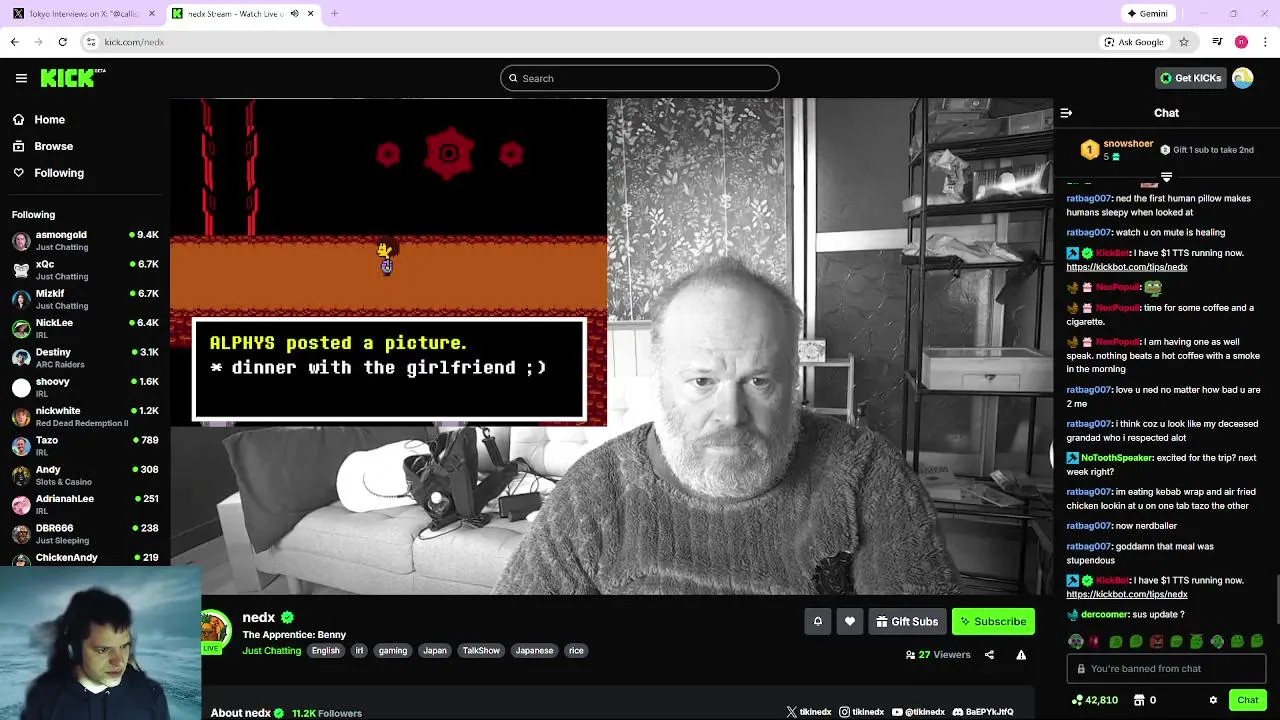Open xQc channel in Following list

(85, 270)
